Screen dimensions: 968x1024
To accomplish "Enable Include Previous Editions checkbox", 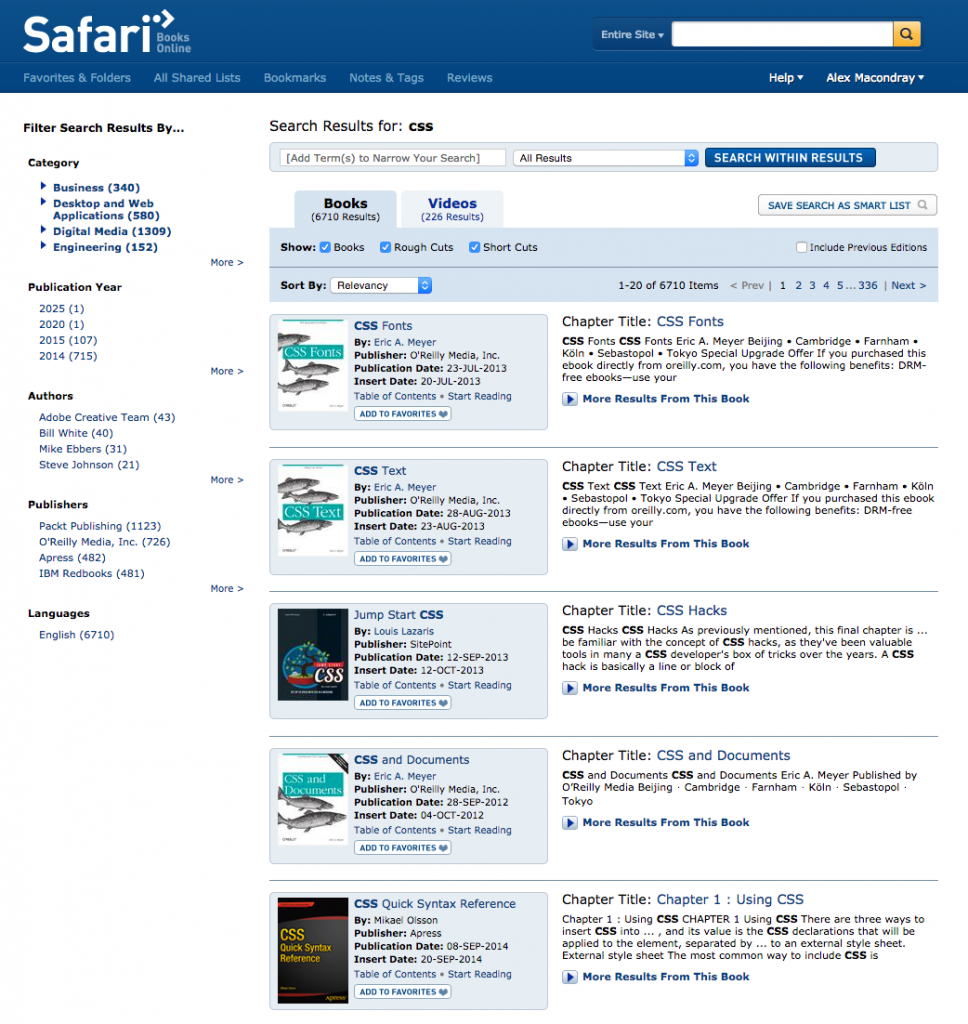I will (801, 247).
